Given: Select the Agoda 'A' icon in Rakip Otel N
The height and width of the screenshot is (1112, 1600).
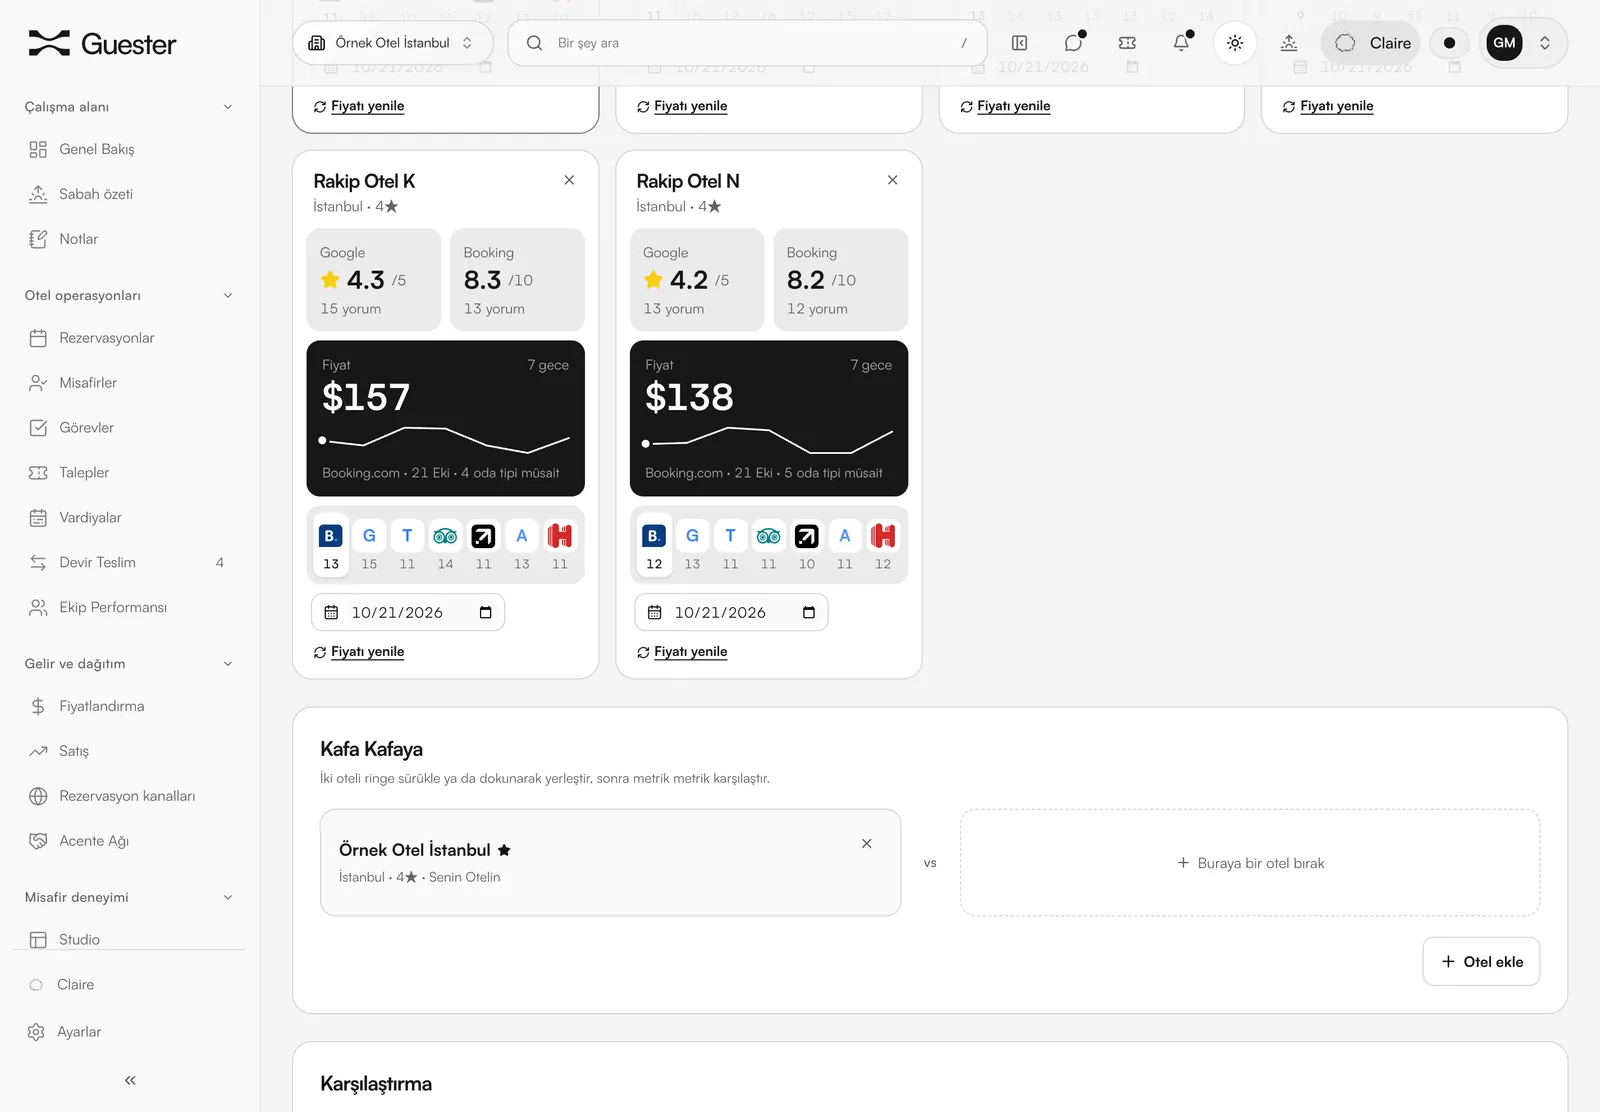Looking at the screenshot, I should (845, 536).
